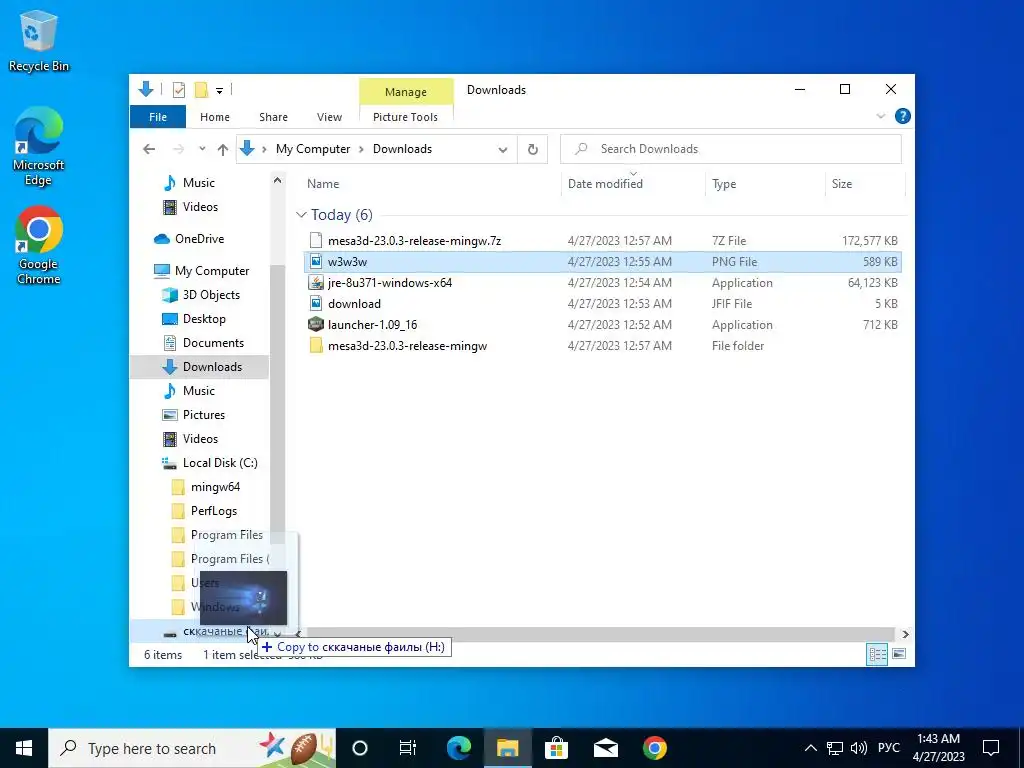Image resolution: width=1024 pixels, height=768 pixels.
Task: Click the Manage contextual tab header
Action: (406, 92)
